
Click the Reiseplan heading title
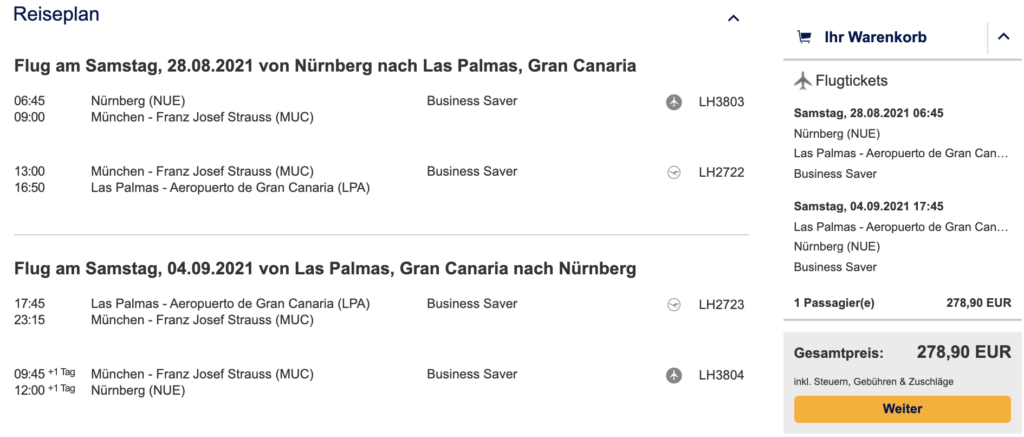click(x=56, y=15)
